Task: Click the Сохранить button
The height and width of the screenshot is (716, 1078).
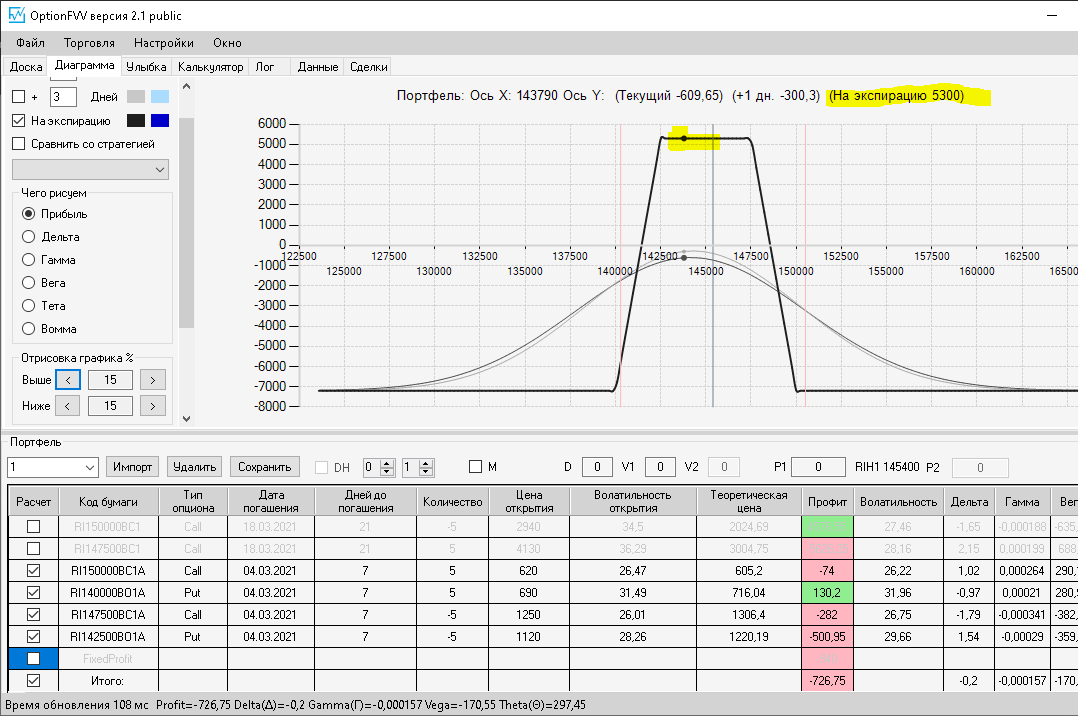Action: 265,467
